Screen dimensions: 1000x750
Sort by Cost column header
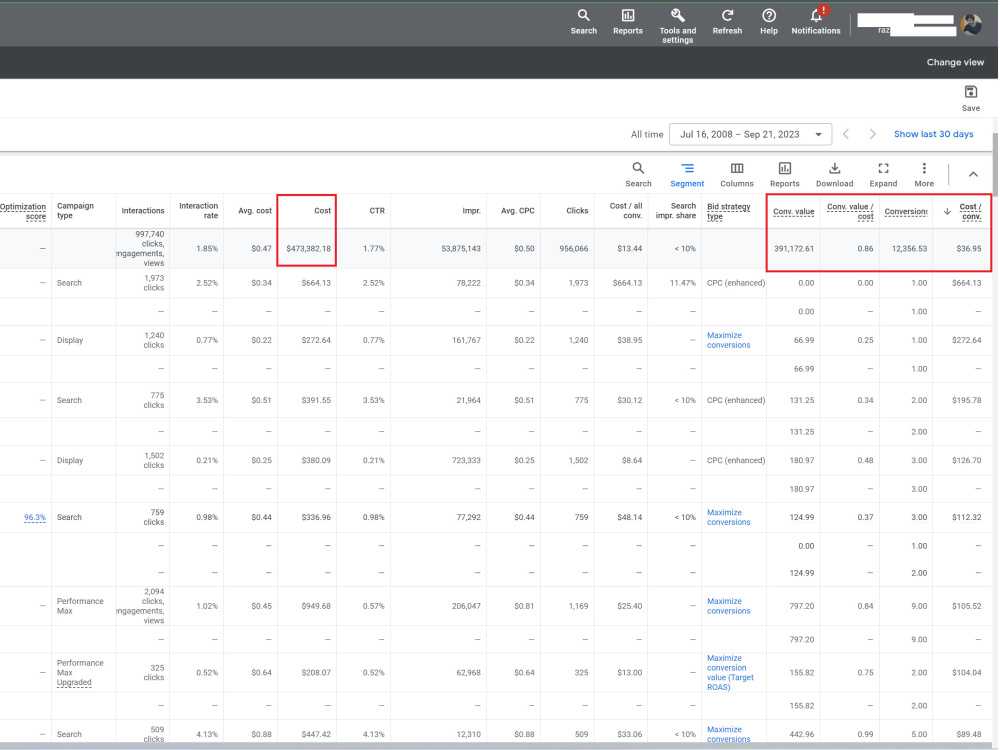pyautogui.click(x=322, y=210)
